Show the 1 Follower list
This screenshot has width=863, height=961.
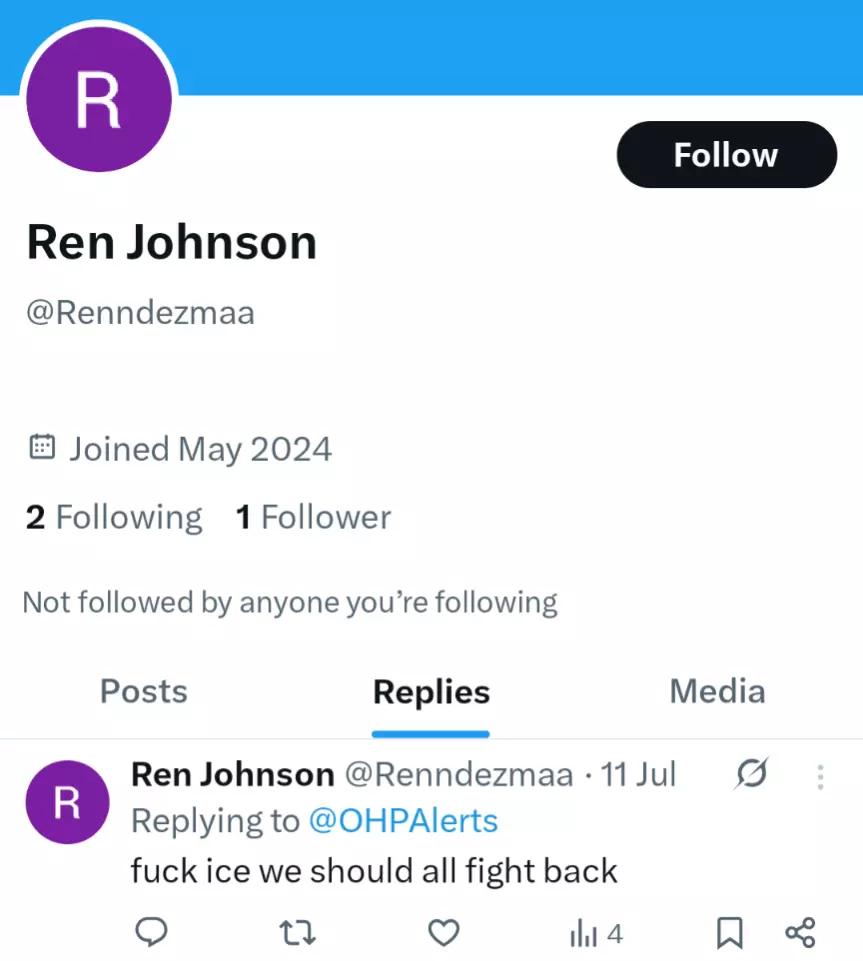(x=313, y=517)
